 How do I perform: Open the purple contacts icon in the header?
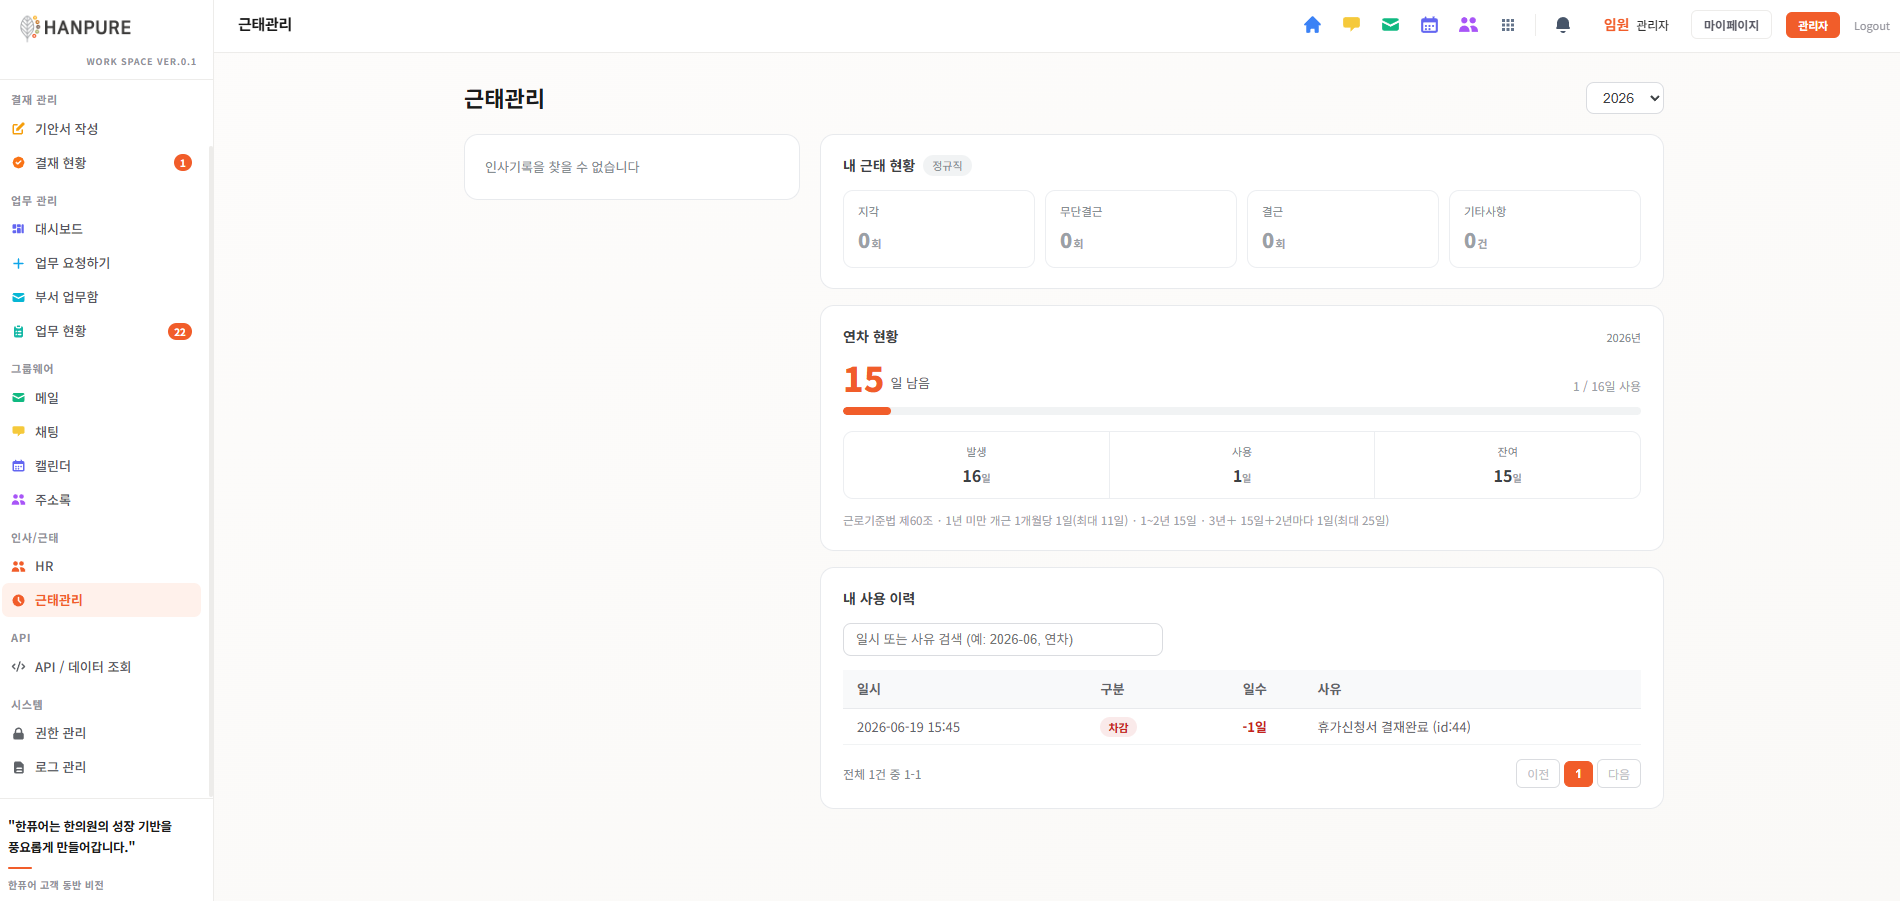[x=1468, y=25]
